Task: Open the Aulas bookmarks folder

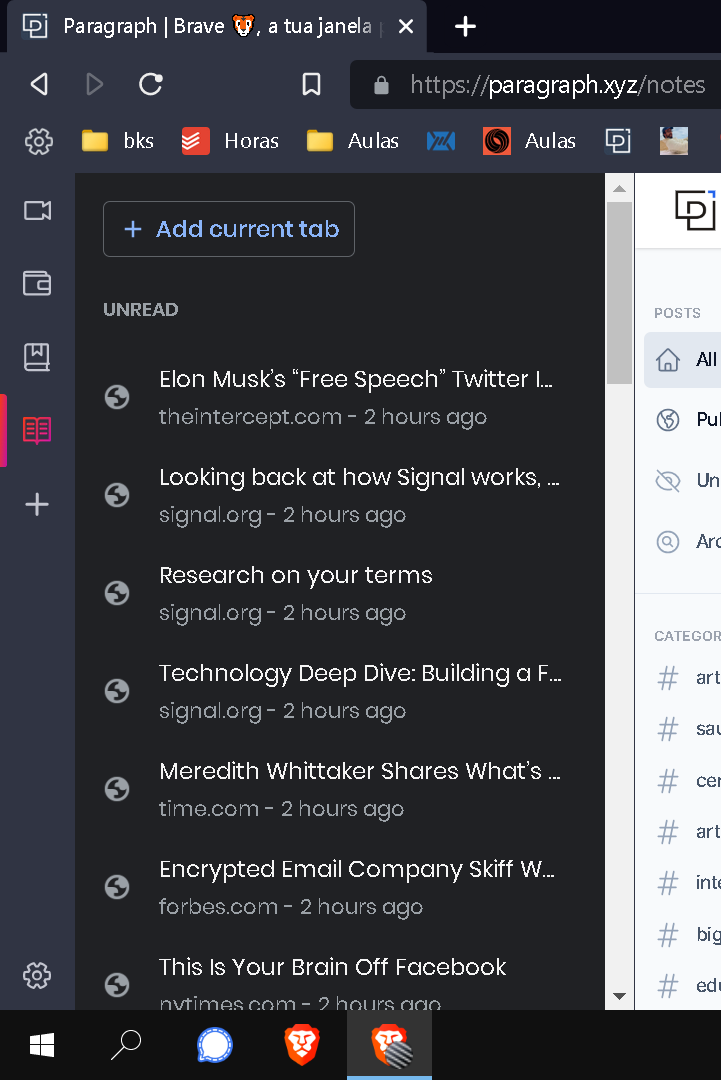Action: click(353, 141)
